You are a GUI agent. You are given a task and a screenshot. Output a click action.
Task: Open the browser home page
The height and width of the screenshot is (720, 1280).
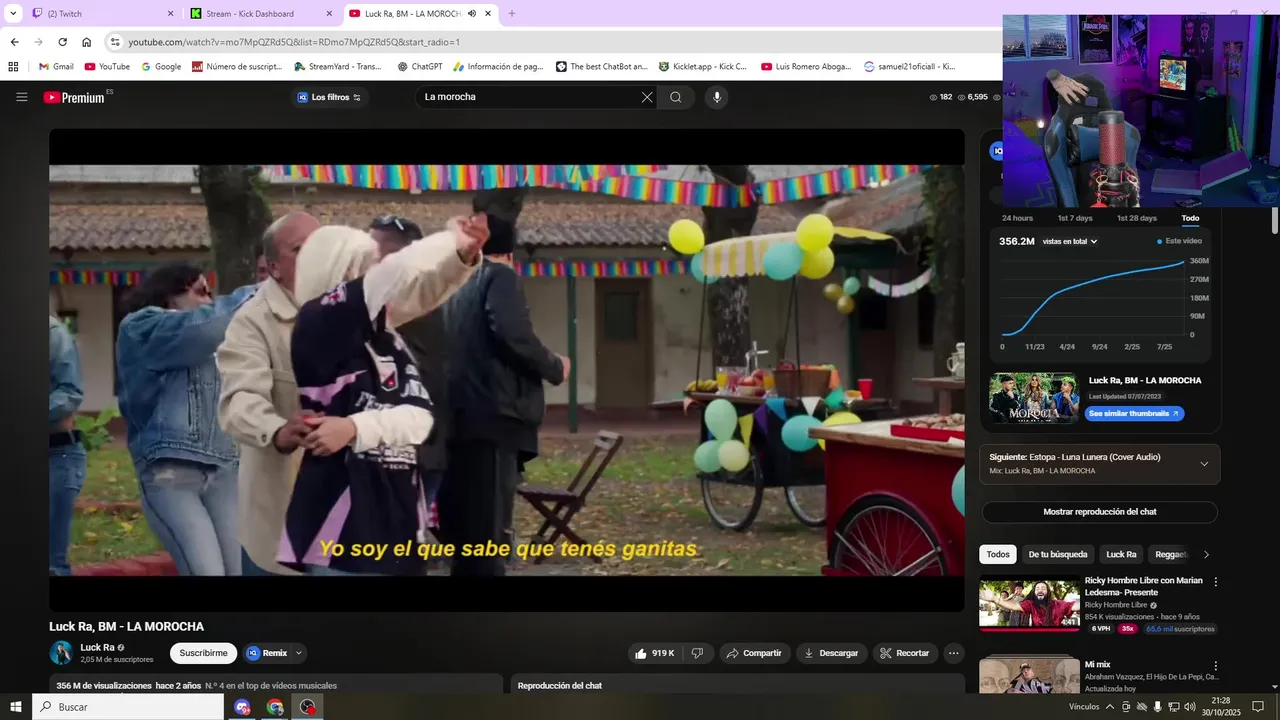(x=87, y=42)
